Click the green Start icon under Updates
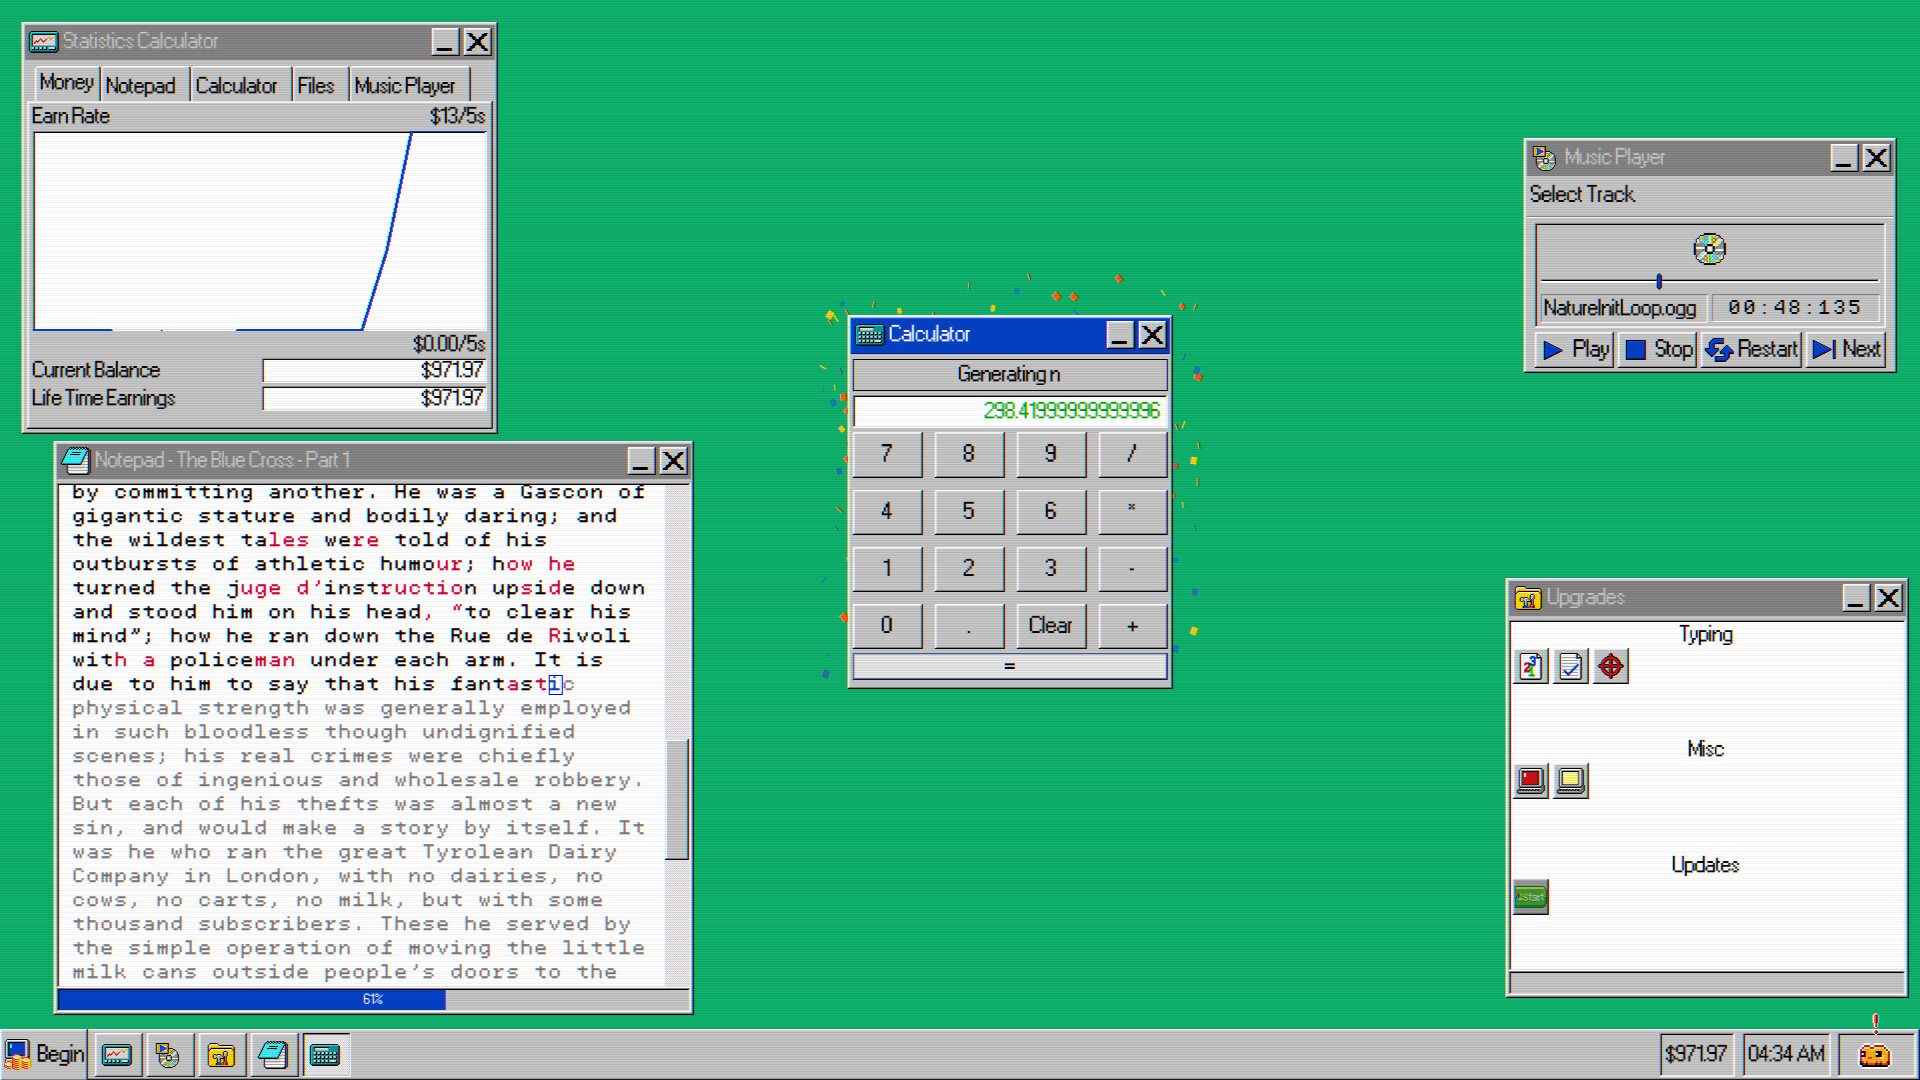Screen dimensions: 1920x1080 point(1531,897)
